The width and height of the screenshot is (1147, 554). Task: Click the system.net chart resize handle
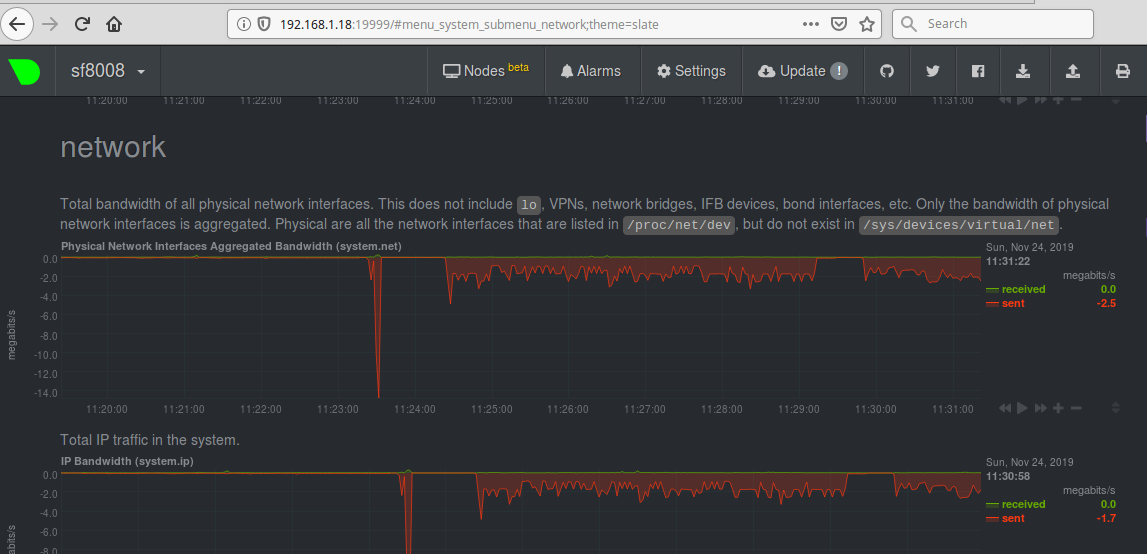[1115, 408]
